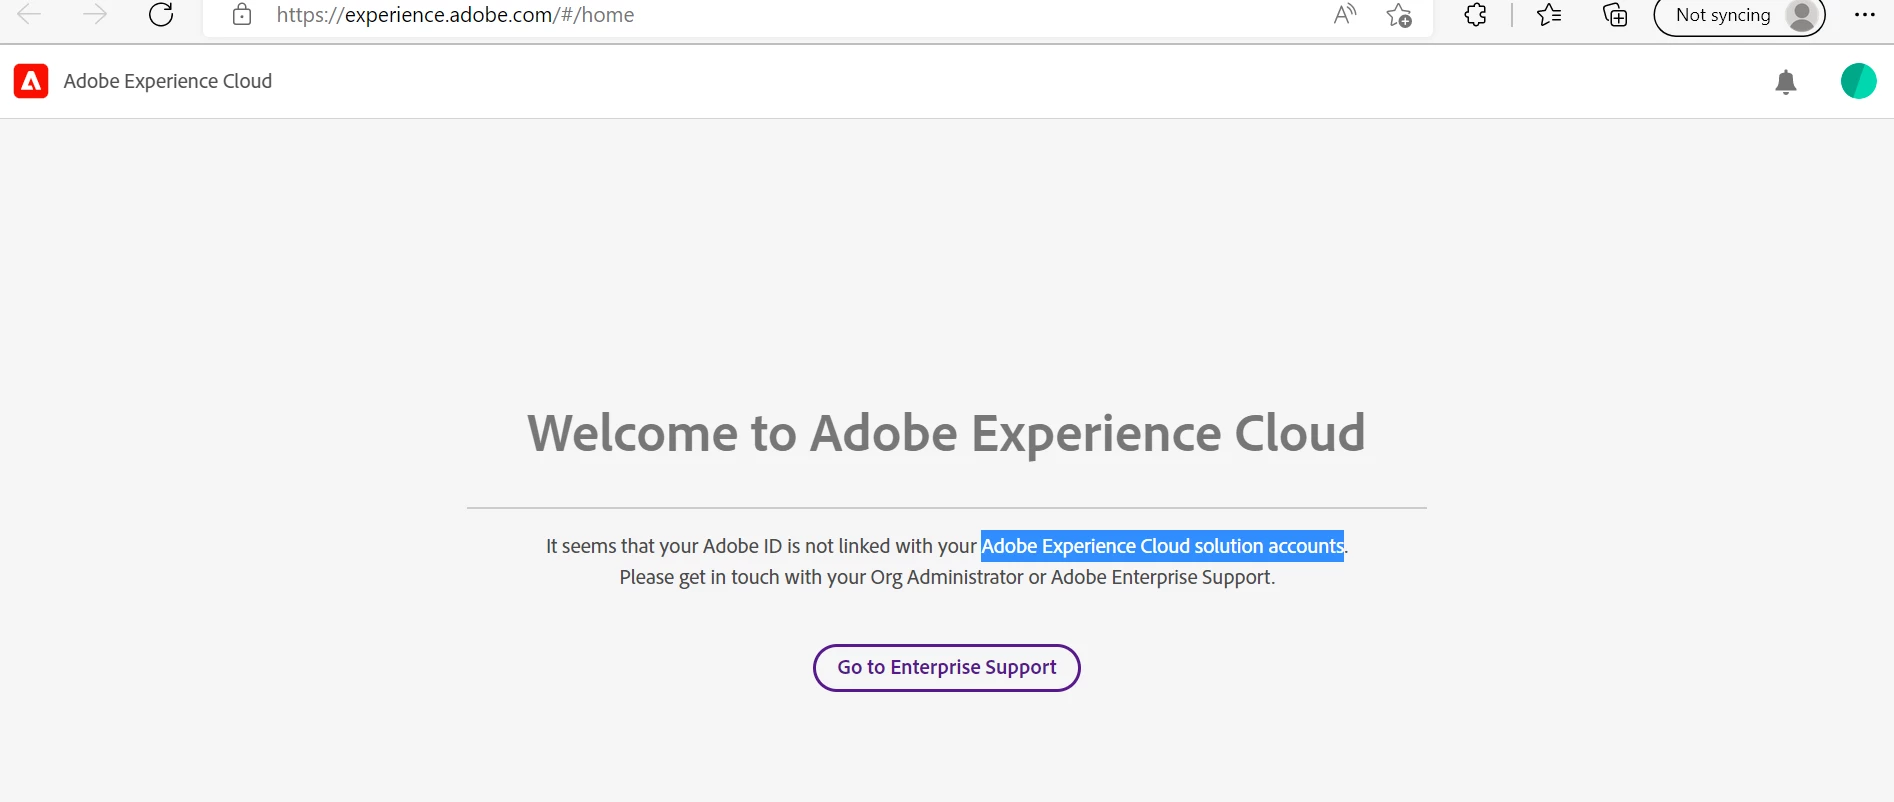Open the Favorites list icon
This screenshot has height=802, width=1894.
tap(1549, 15)
